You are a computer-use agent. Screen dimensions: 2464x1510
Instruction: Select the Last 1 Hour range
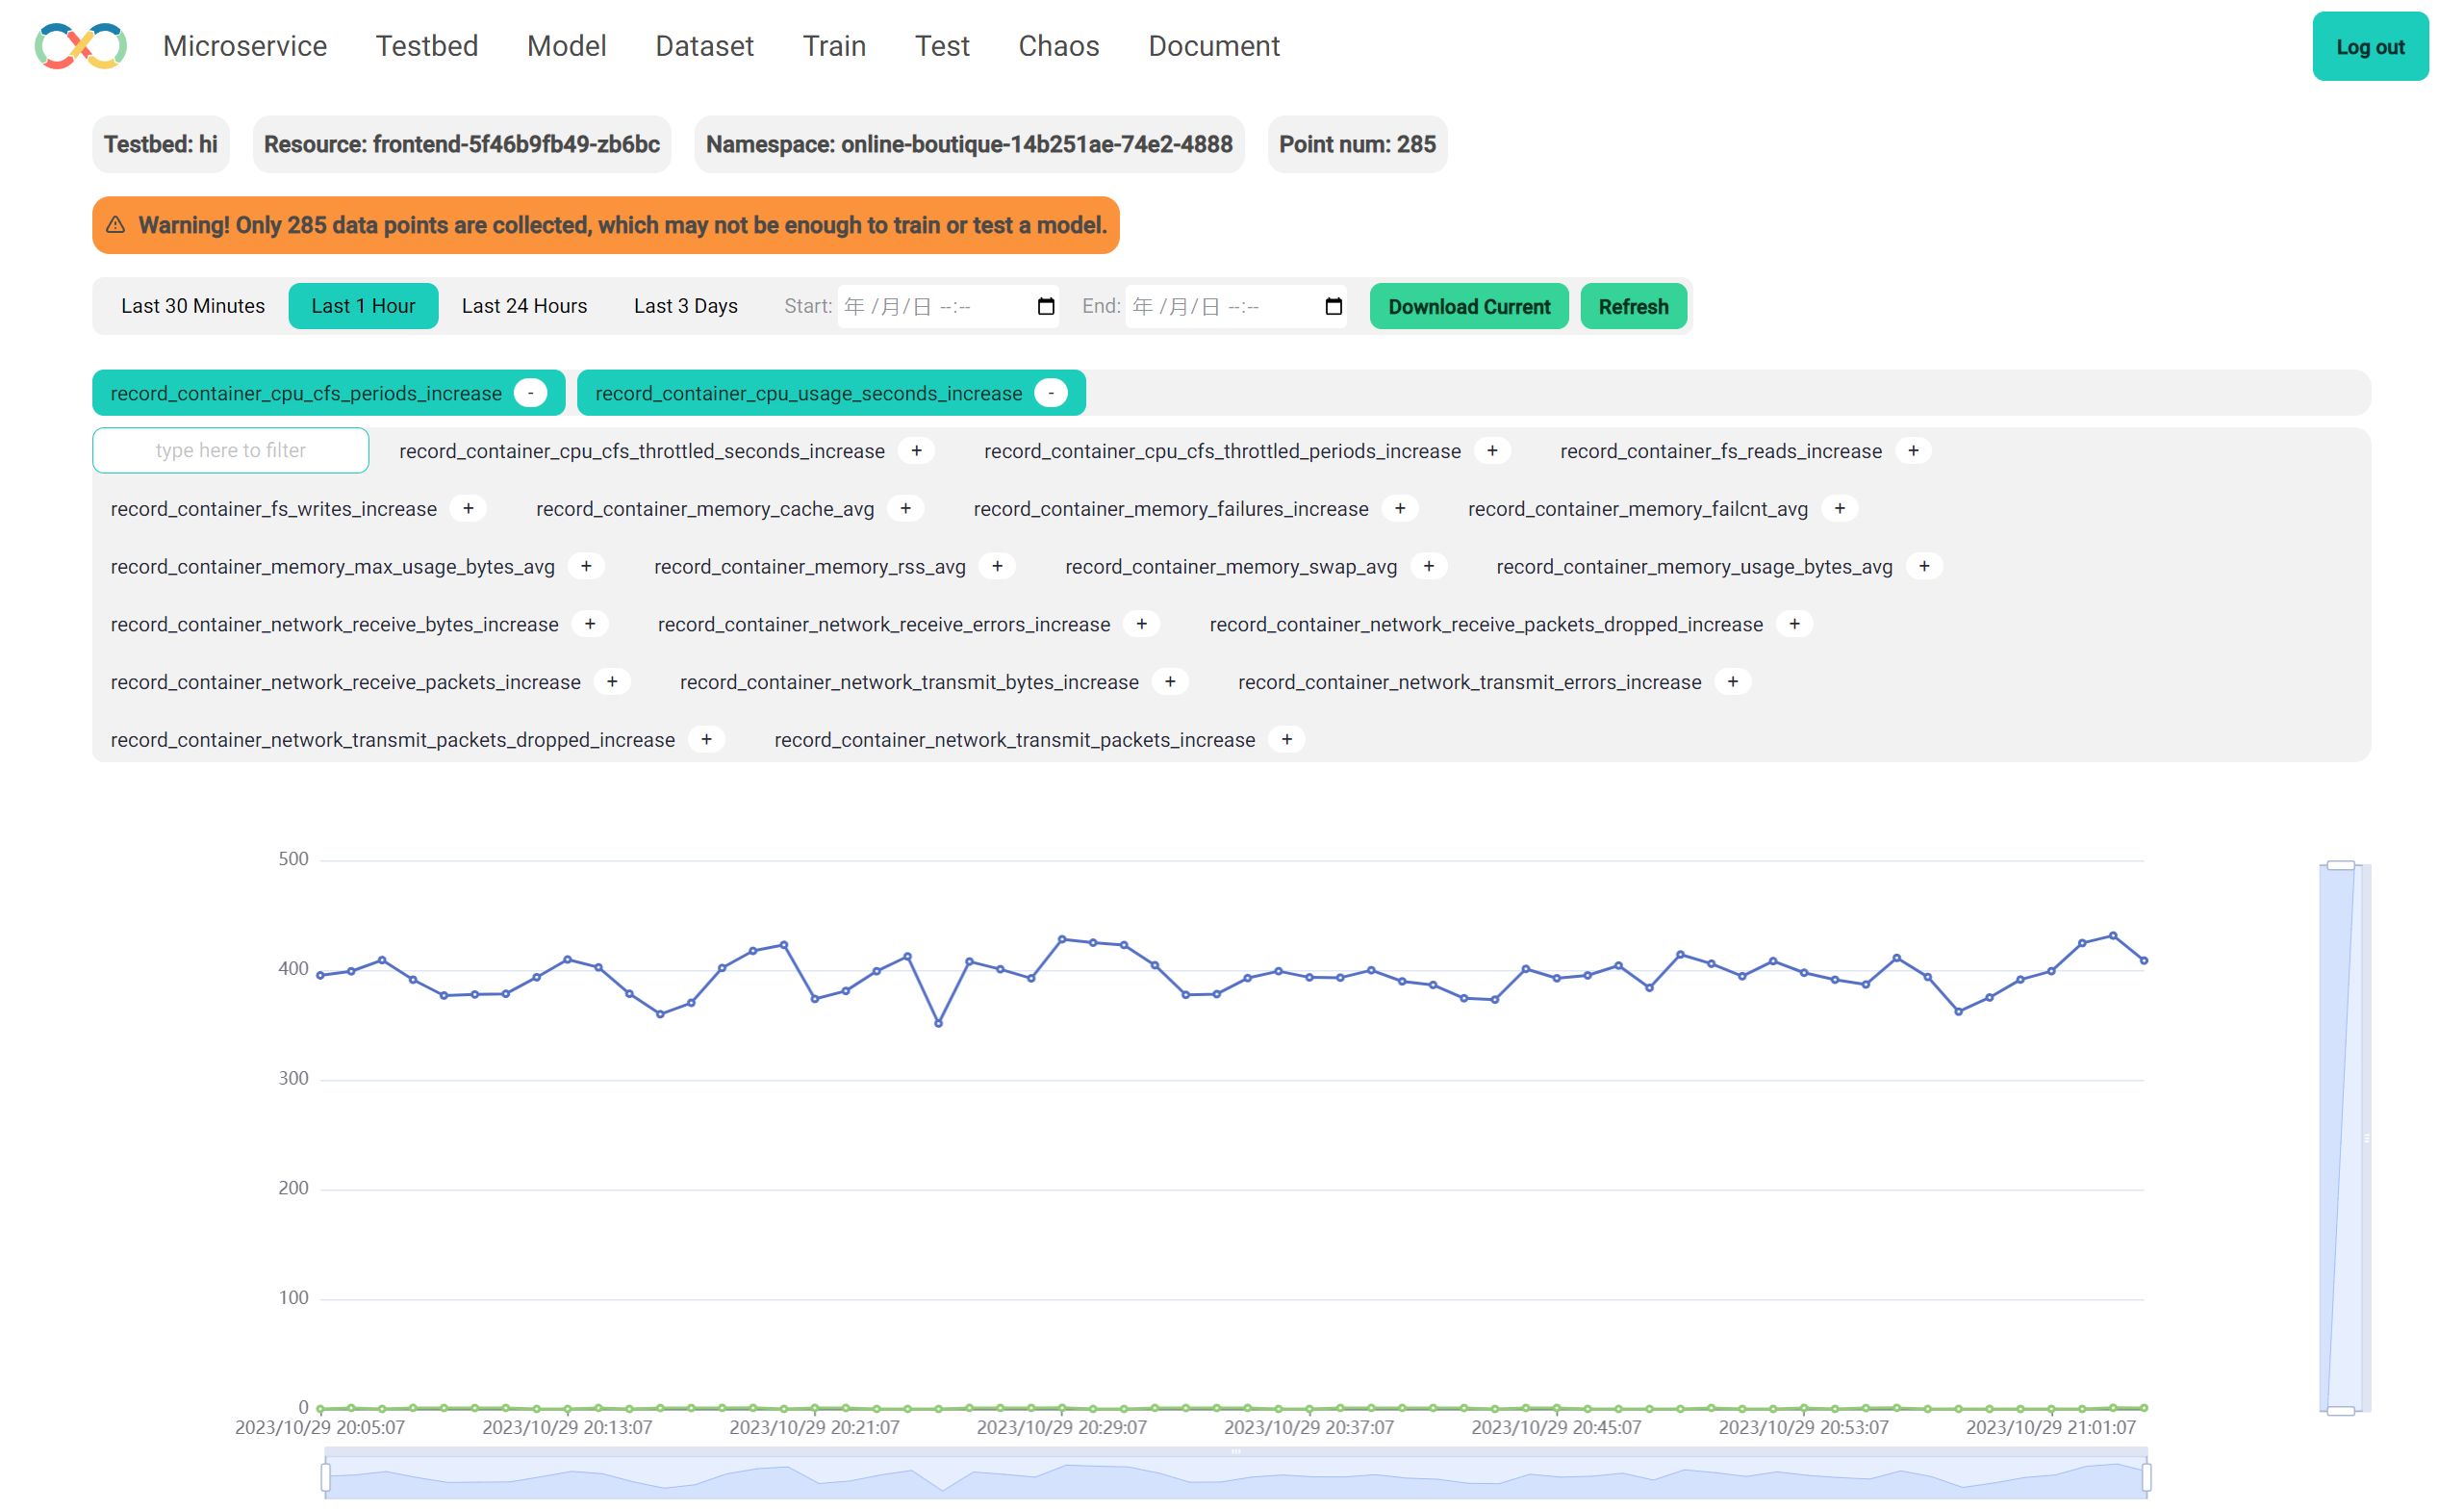click(x=363, y=306)
